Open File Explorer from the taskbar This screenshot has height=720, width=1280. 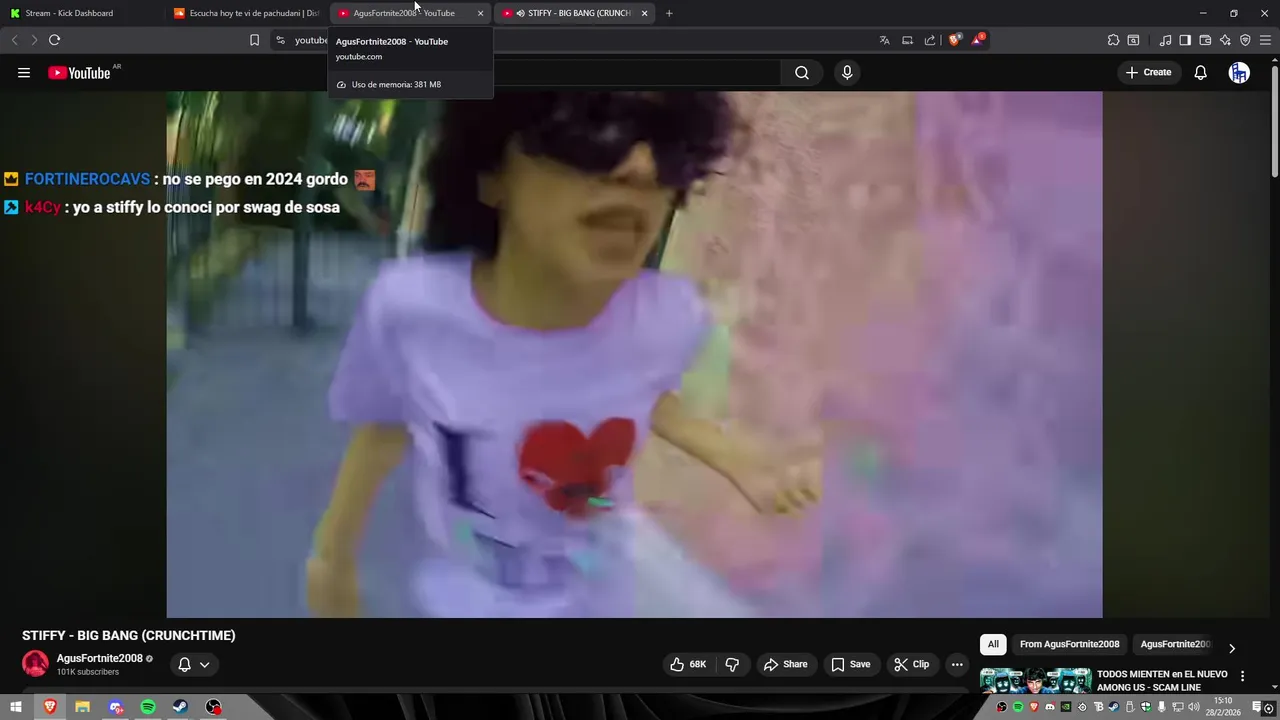click(82, 707)
